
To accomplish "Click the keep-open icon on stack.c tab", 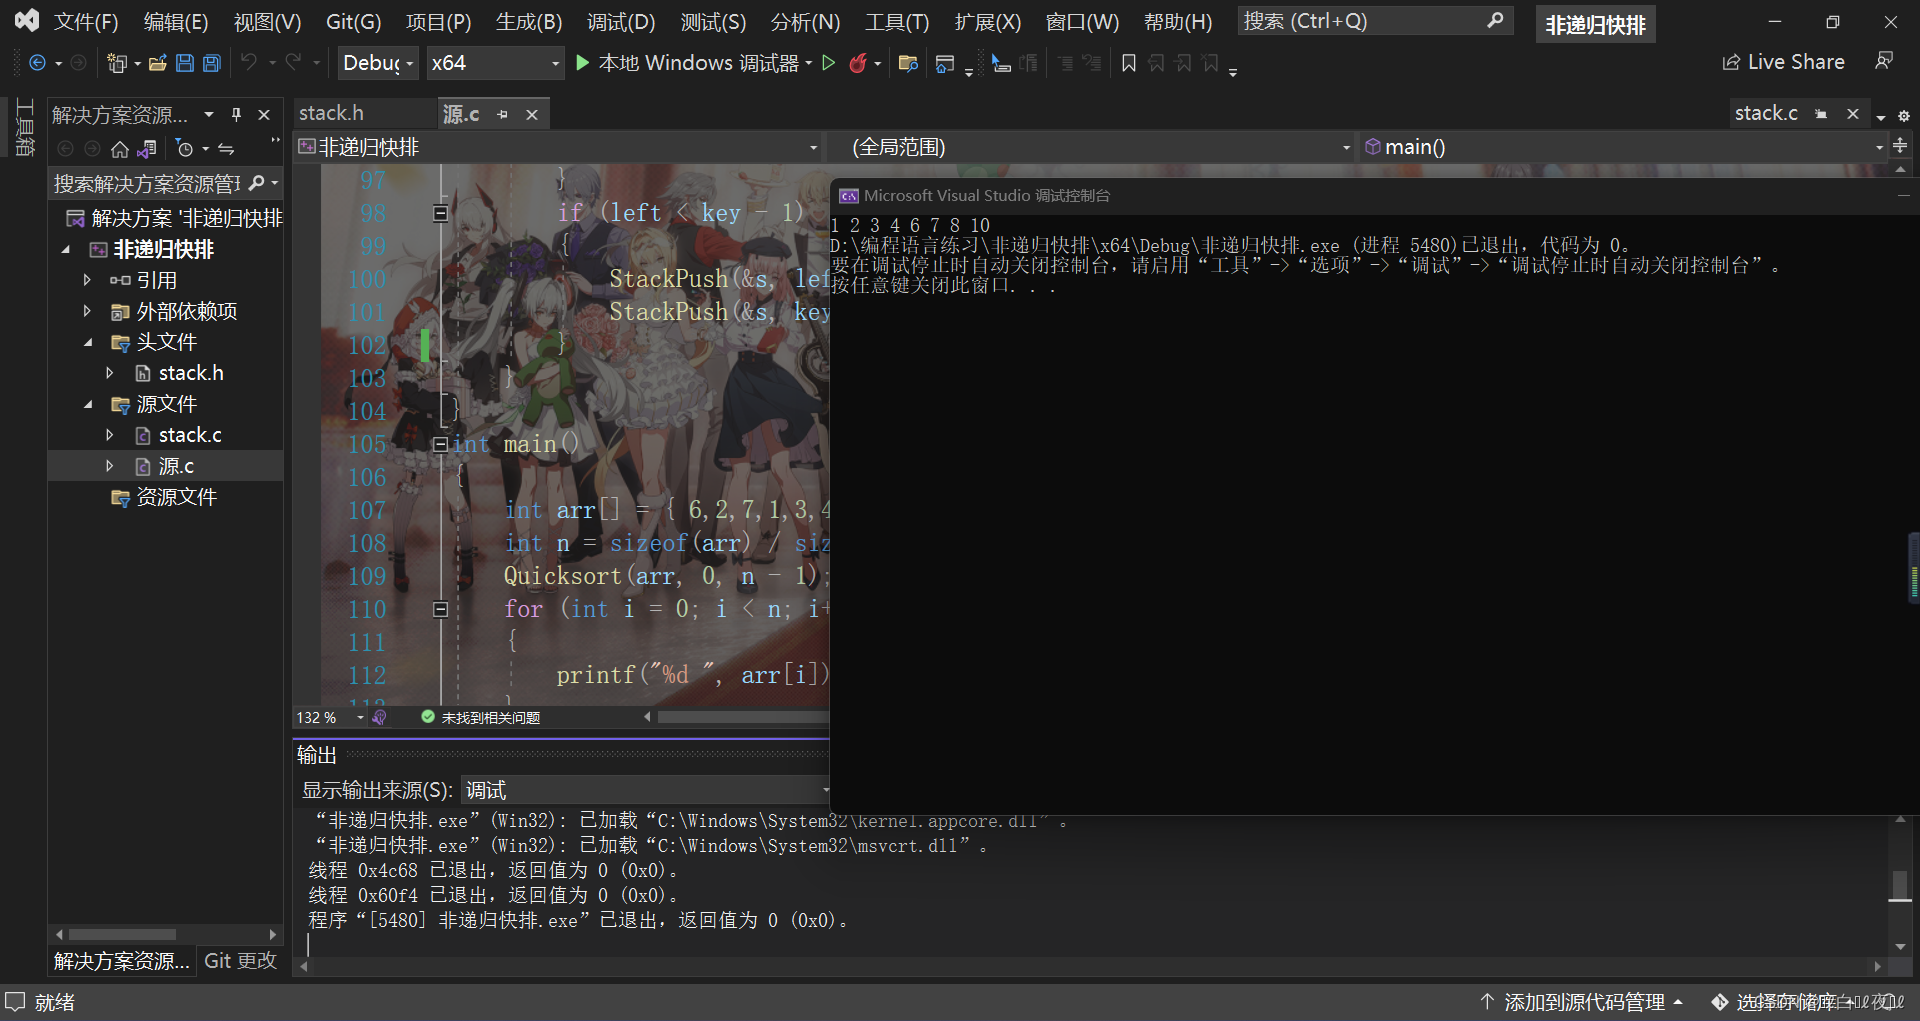I will coord(1822,114).
